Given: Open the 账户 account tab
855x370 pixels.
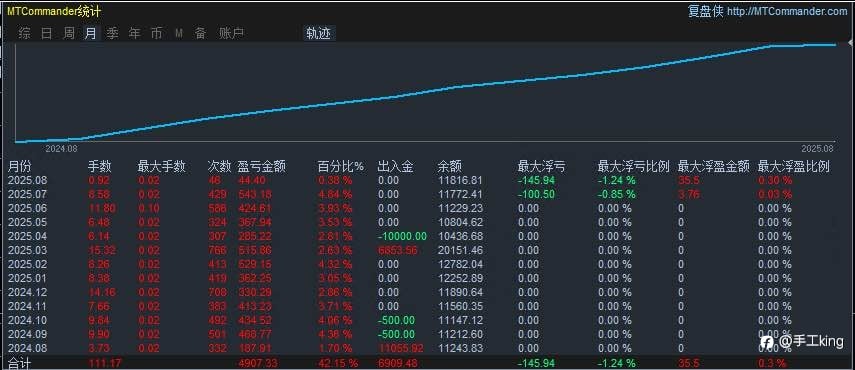Looking at the screenshot, I should tap(231, 34).
